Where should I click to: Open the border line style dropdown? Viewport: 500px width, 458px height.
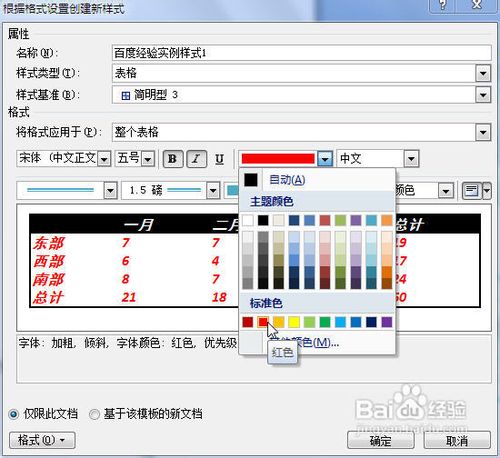(110, 191)
